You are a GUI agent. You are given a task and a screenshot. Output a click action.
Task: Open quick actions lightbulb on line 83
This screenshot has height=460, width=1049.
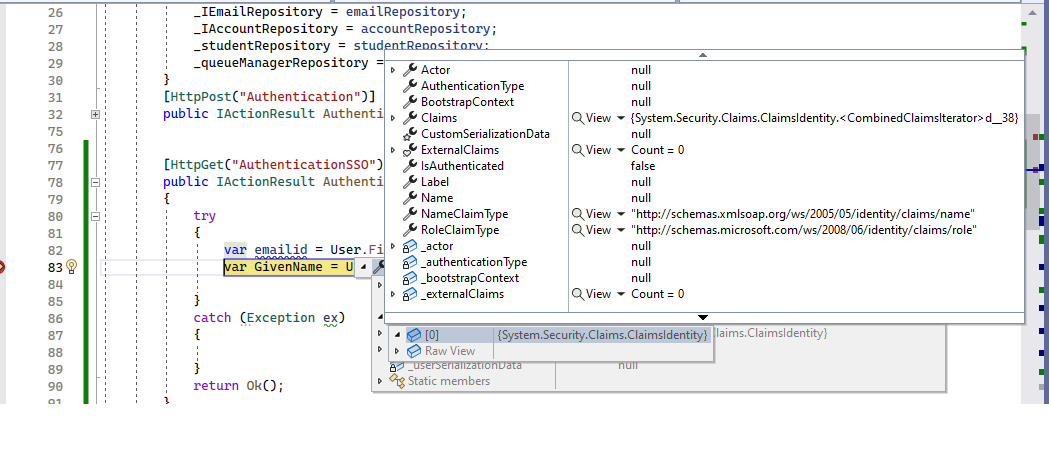click(72, 267)
